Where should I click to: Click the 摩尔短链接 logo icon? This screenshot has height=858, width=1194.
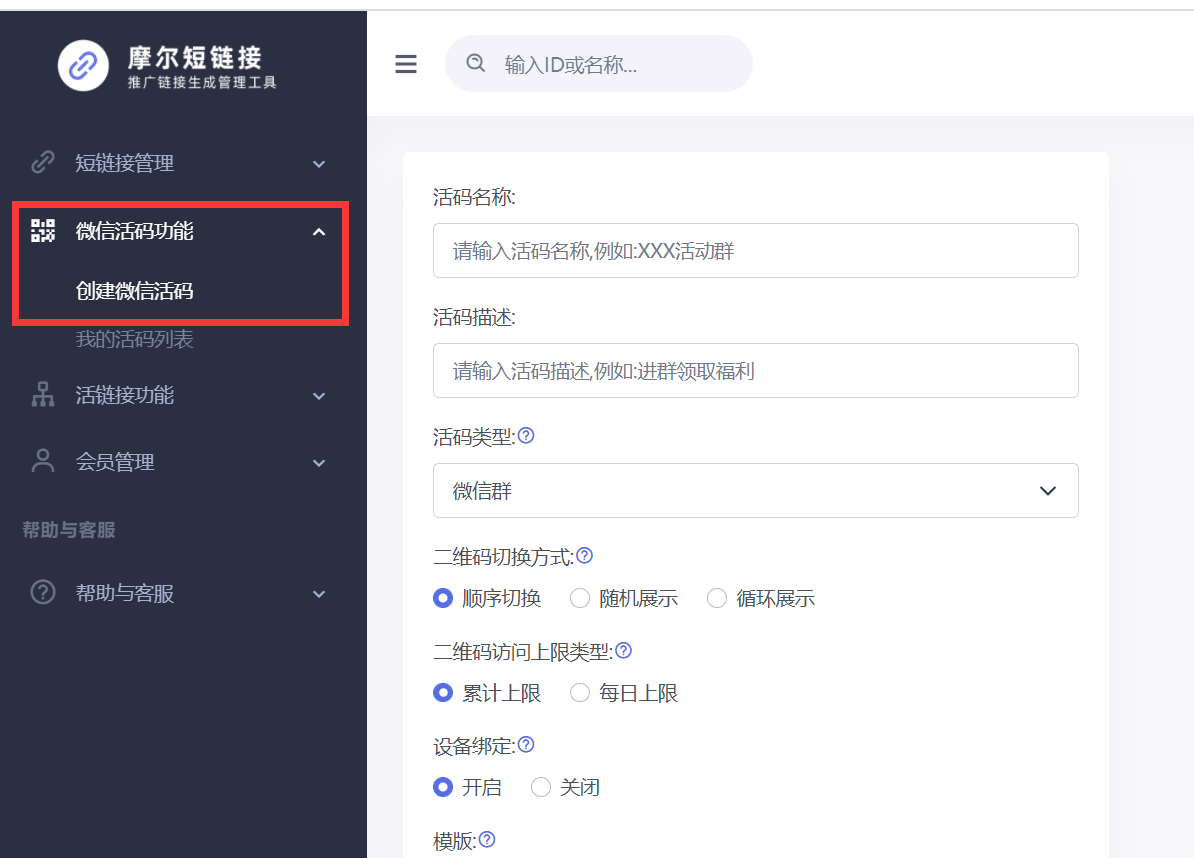83,65
